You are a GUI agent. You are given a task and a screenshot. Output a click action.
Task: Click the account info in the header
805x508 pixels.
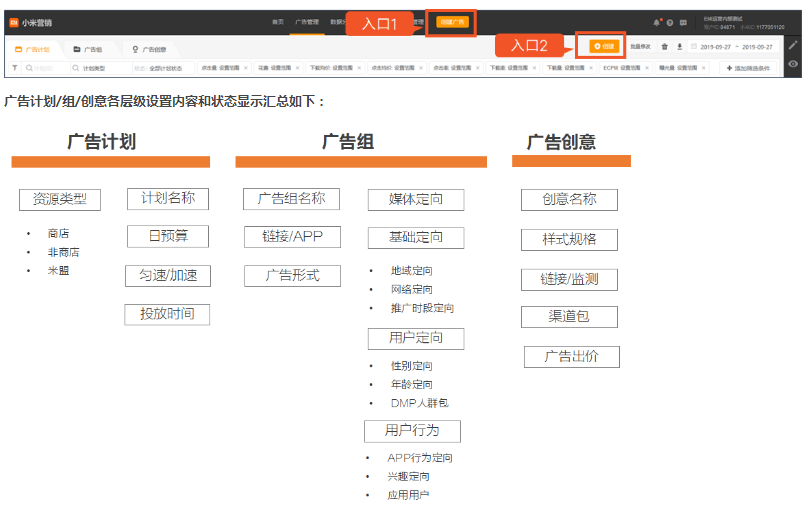click(743, 23)
